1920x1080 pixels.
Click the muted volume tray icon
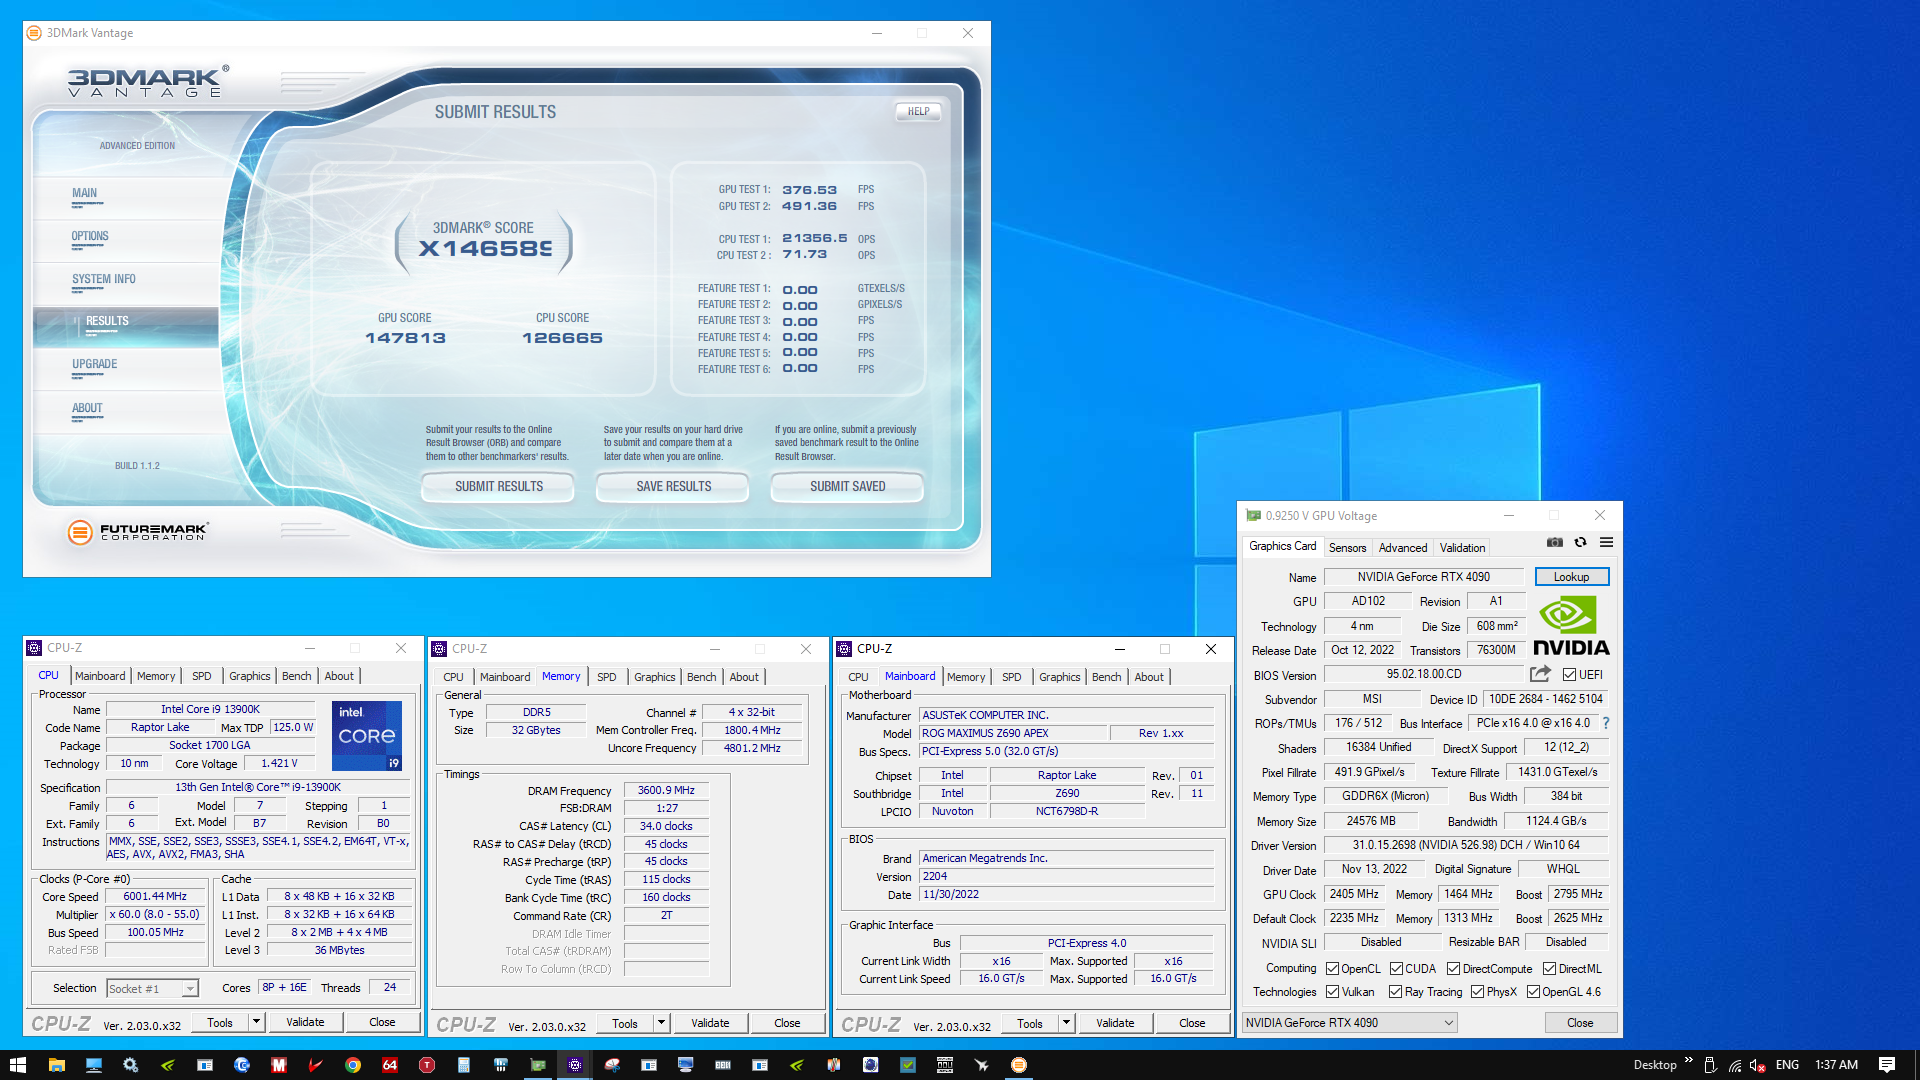pos(1758,1065)
